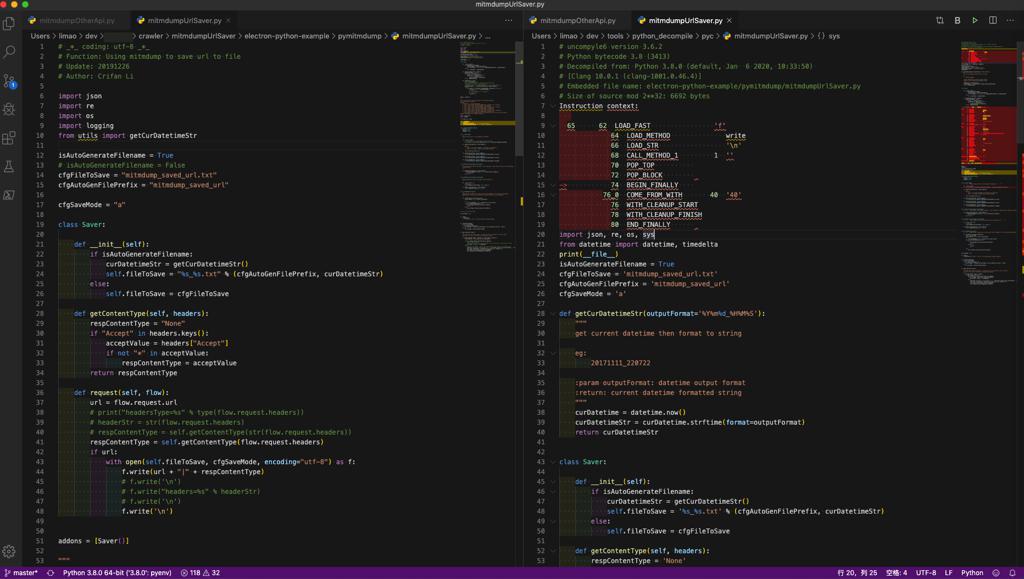The image size is (1024, 579).
Task: Open the feedback smiley in the status bar
Action: pyautogui.click(x=996, y=572)
